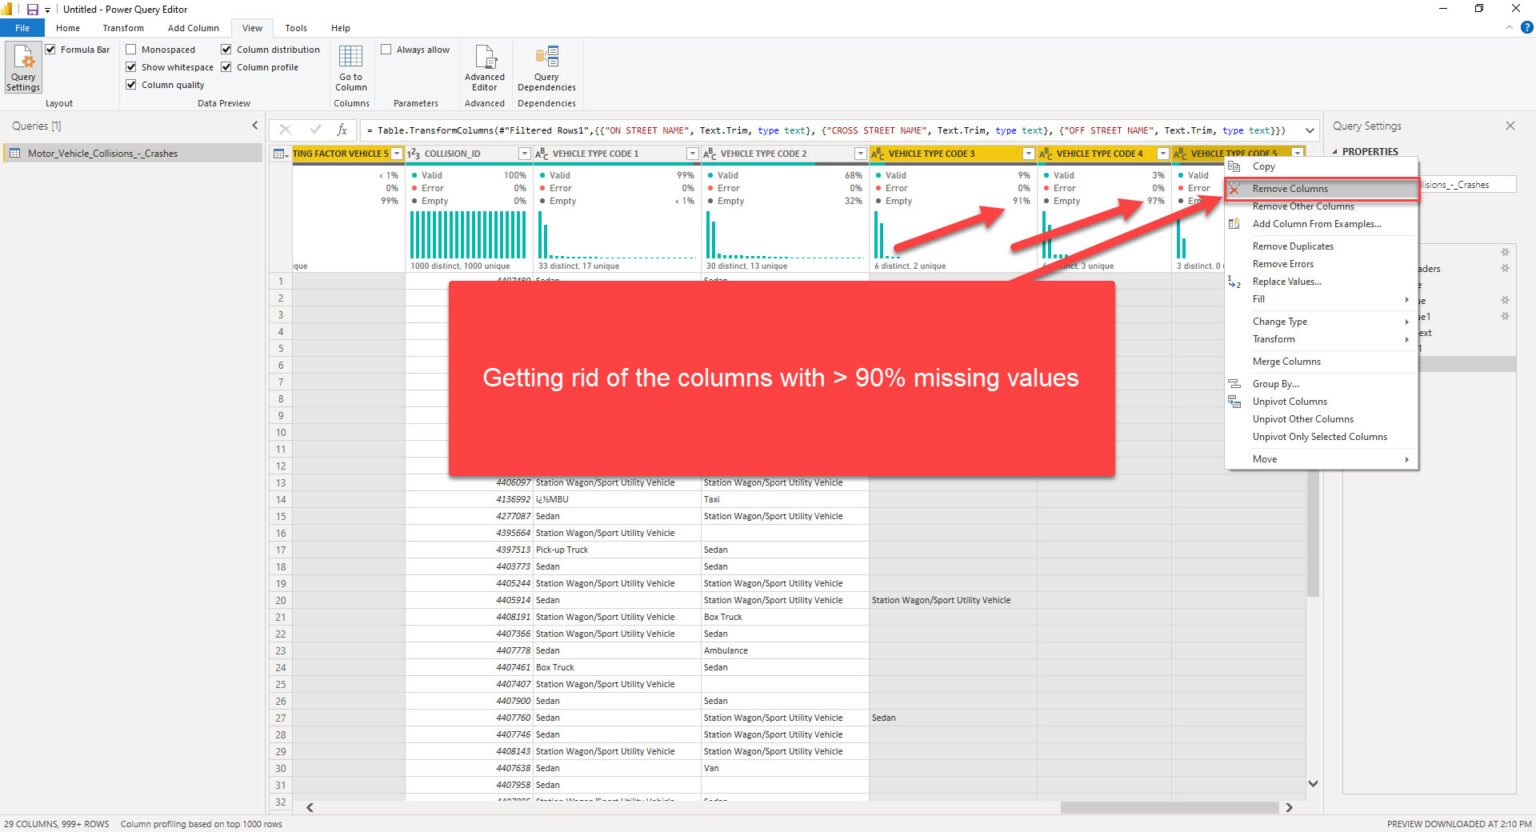Image resolution: width=1536 pixels, height=832 pixels.
Task: Open the filter dropdown on VEHICLE TYPE CODE 1
Action: pyautogui.click(x=691, y=153)
